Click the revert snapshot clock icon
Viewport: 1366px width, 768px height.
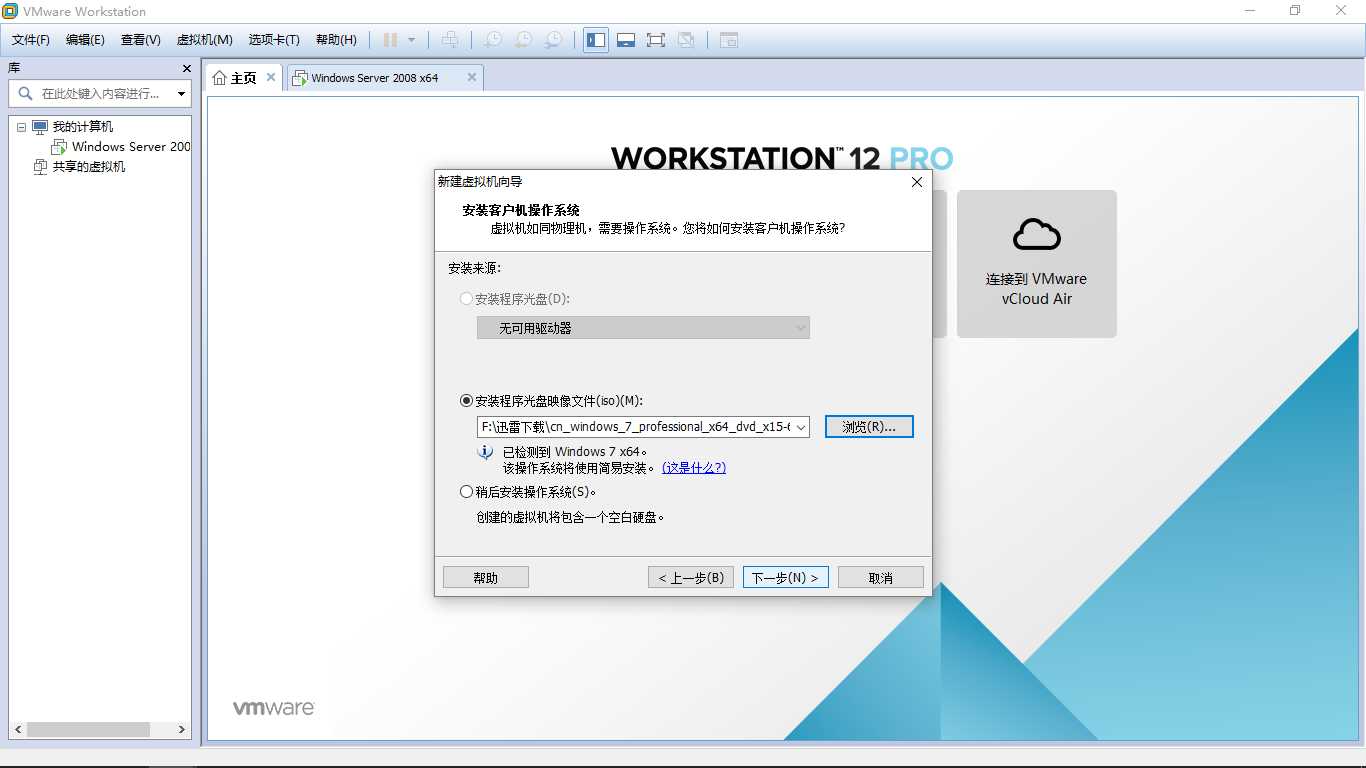coord(523,40)
